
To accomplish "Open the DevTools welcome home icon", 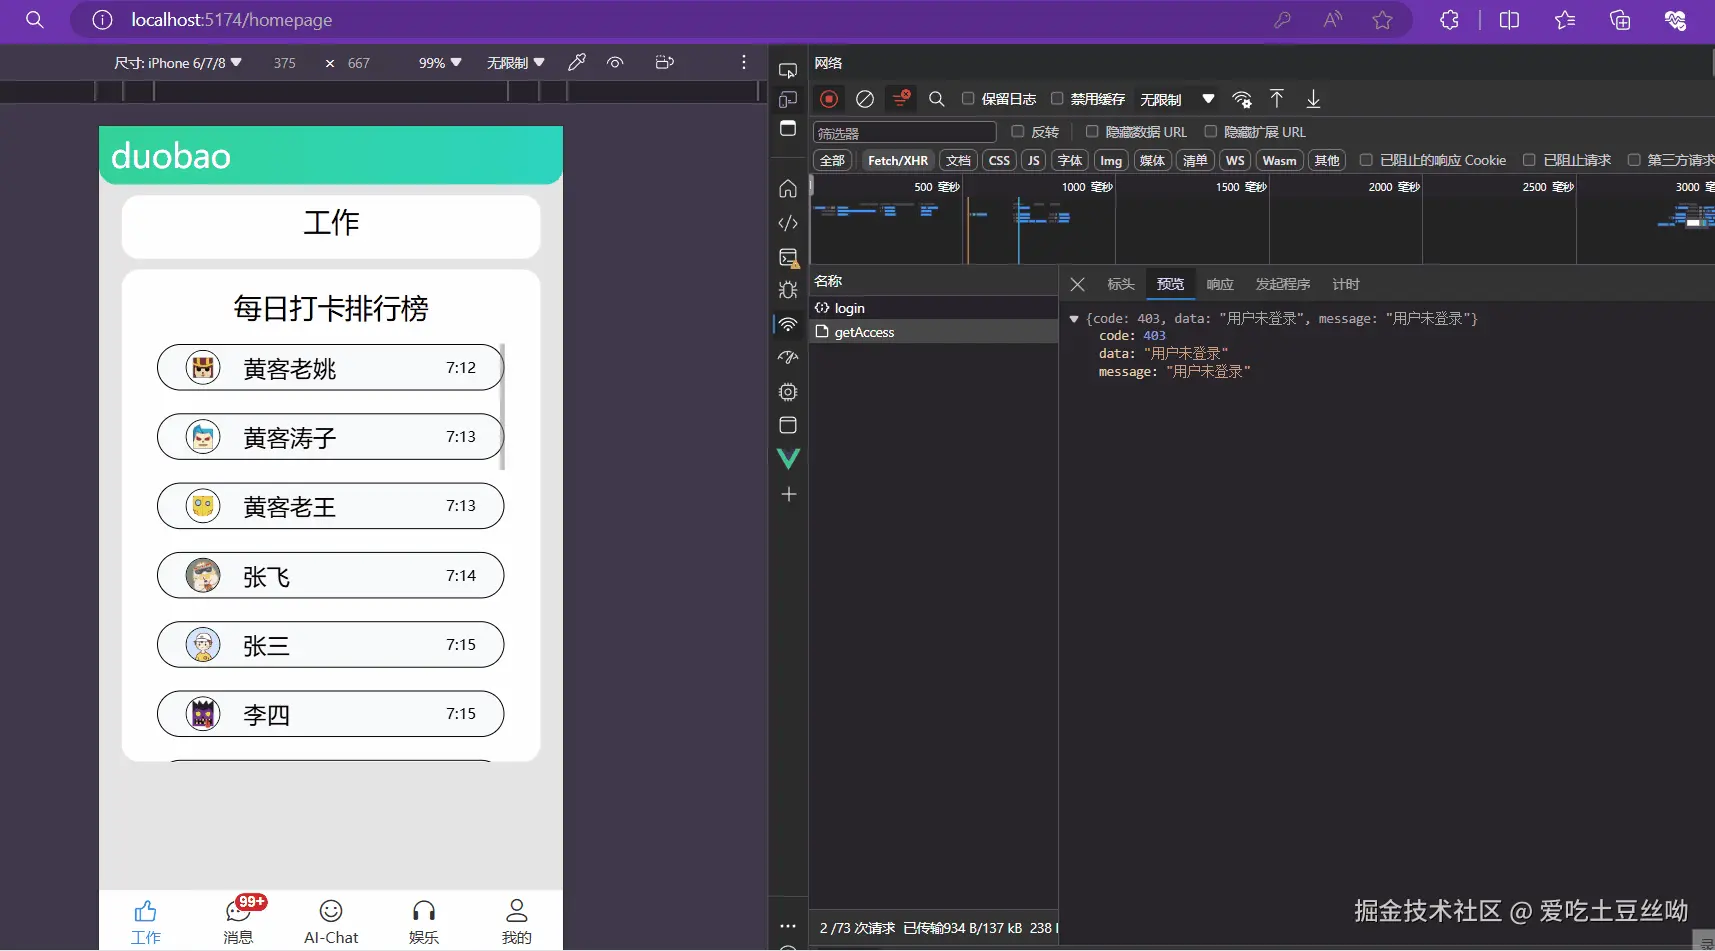I will click(788, 189).
